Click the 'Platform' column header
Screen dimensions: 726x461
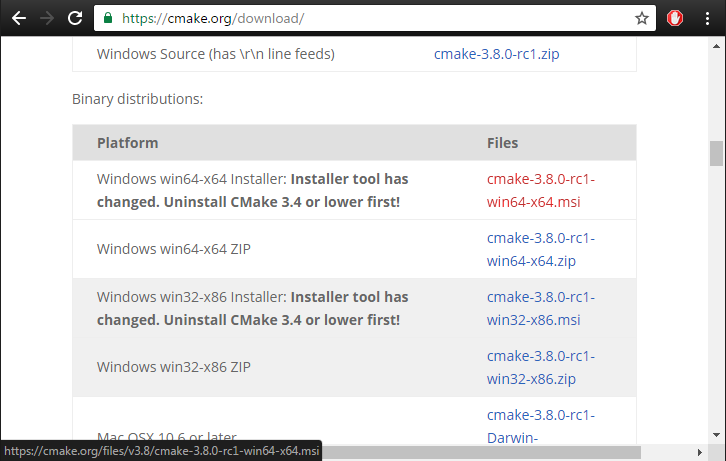coord(127,143)
